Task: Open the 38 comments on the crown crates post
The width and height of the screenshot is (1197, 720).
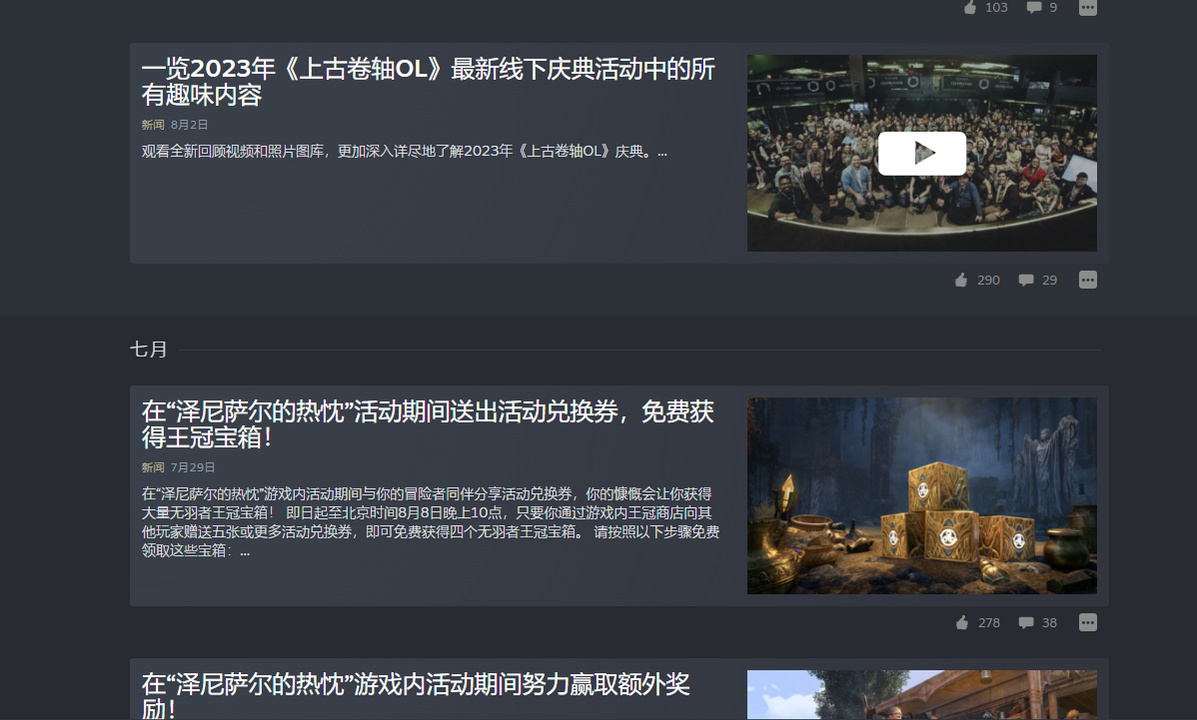Action: click(x=1038, y=623)
